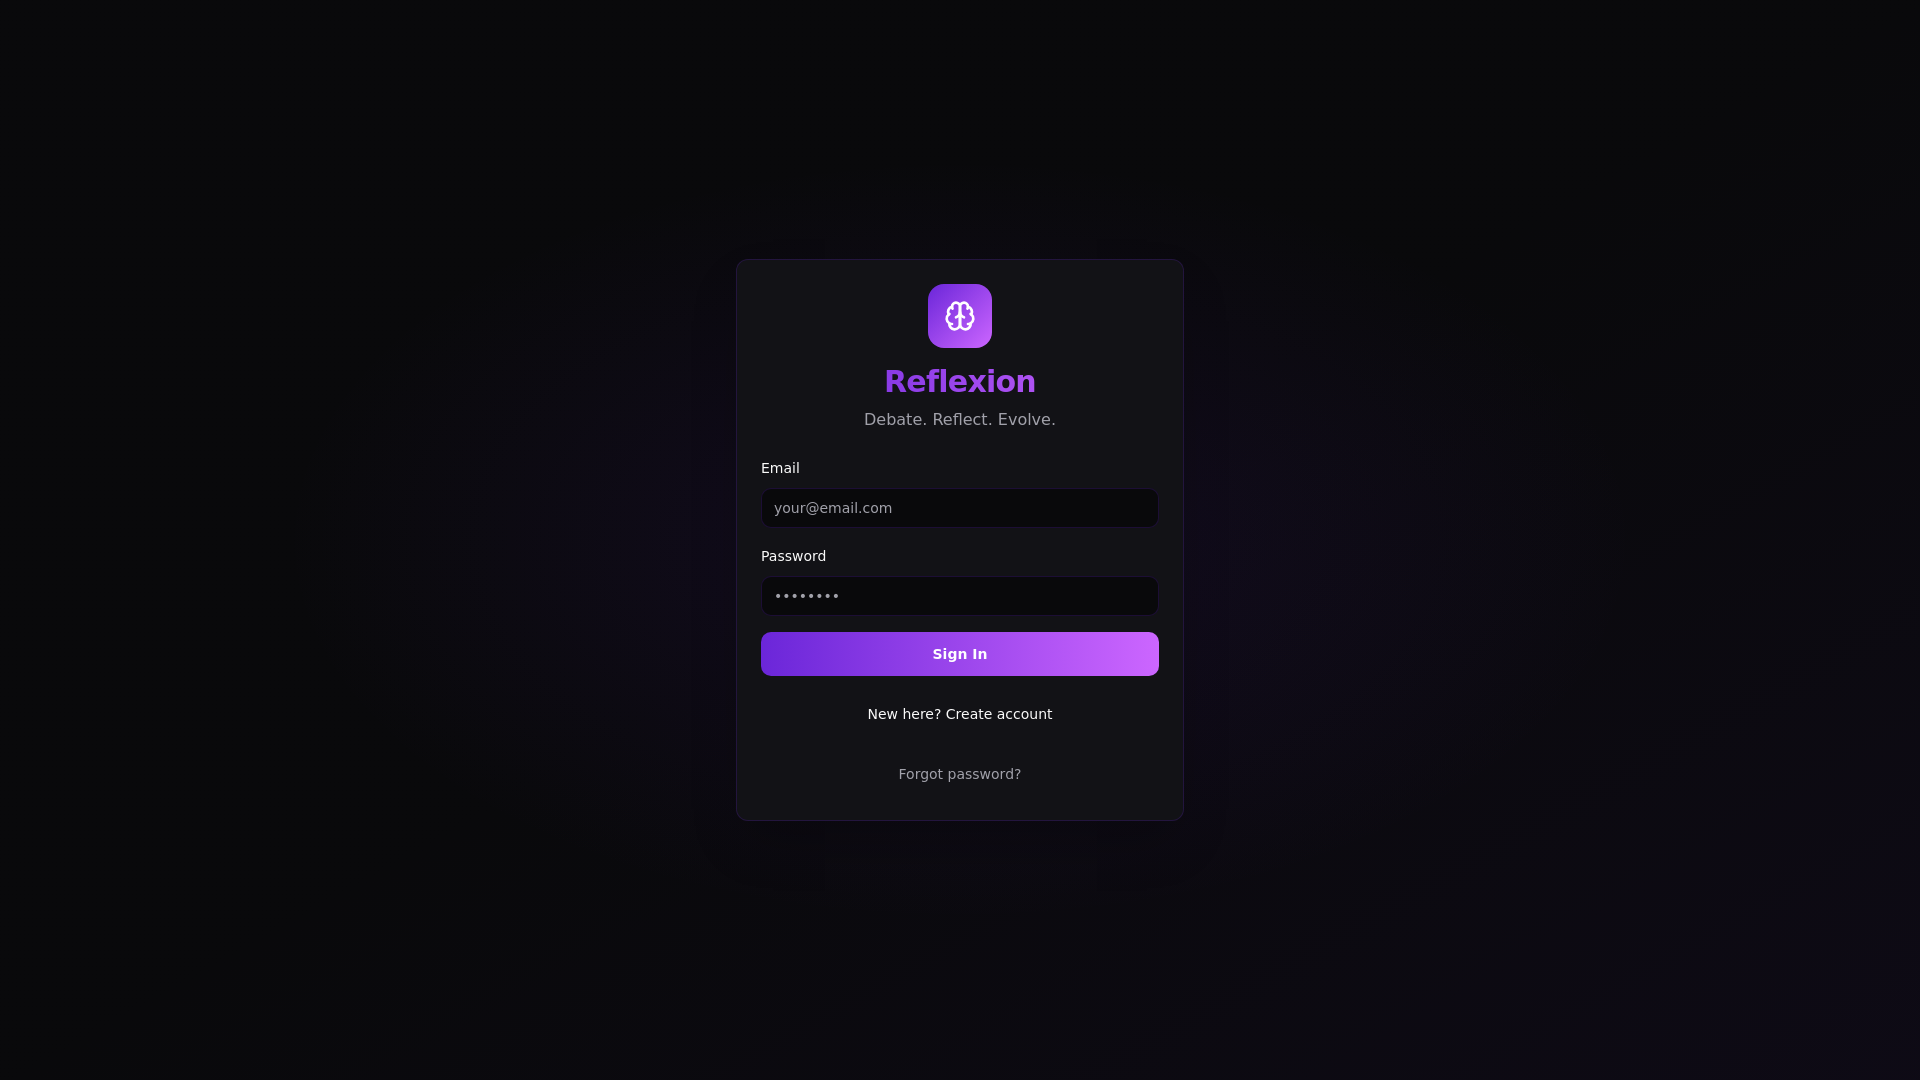Click the Sign In button
This screenshot has width=1920, height=1080.
pos(960,654)
